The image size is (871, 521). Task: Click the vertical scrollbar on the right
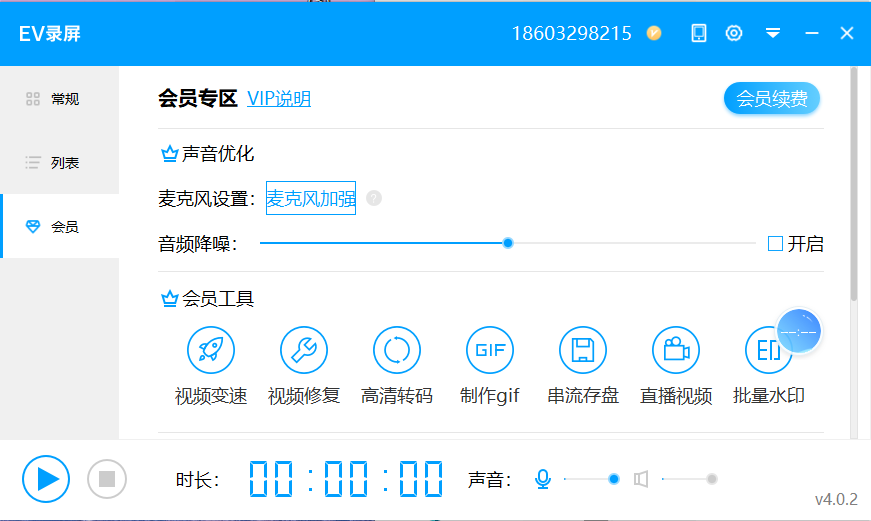point(854,184)
